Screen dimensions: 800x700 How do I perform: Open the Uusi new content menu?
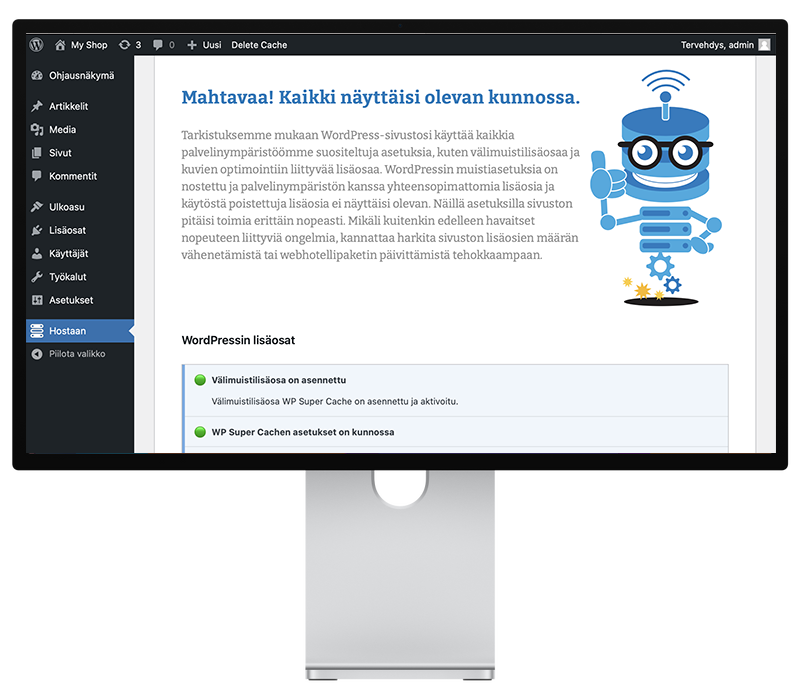212,45
